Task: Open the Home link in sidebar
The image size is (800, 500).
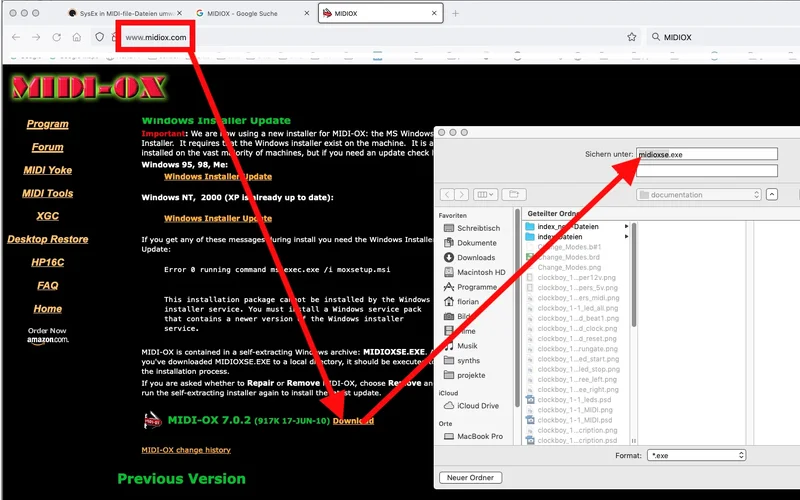Action: coord(47,309)
